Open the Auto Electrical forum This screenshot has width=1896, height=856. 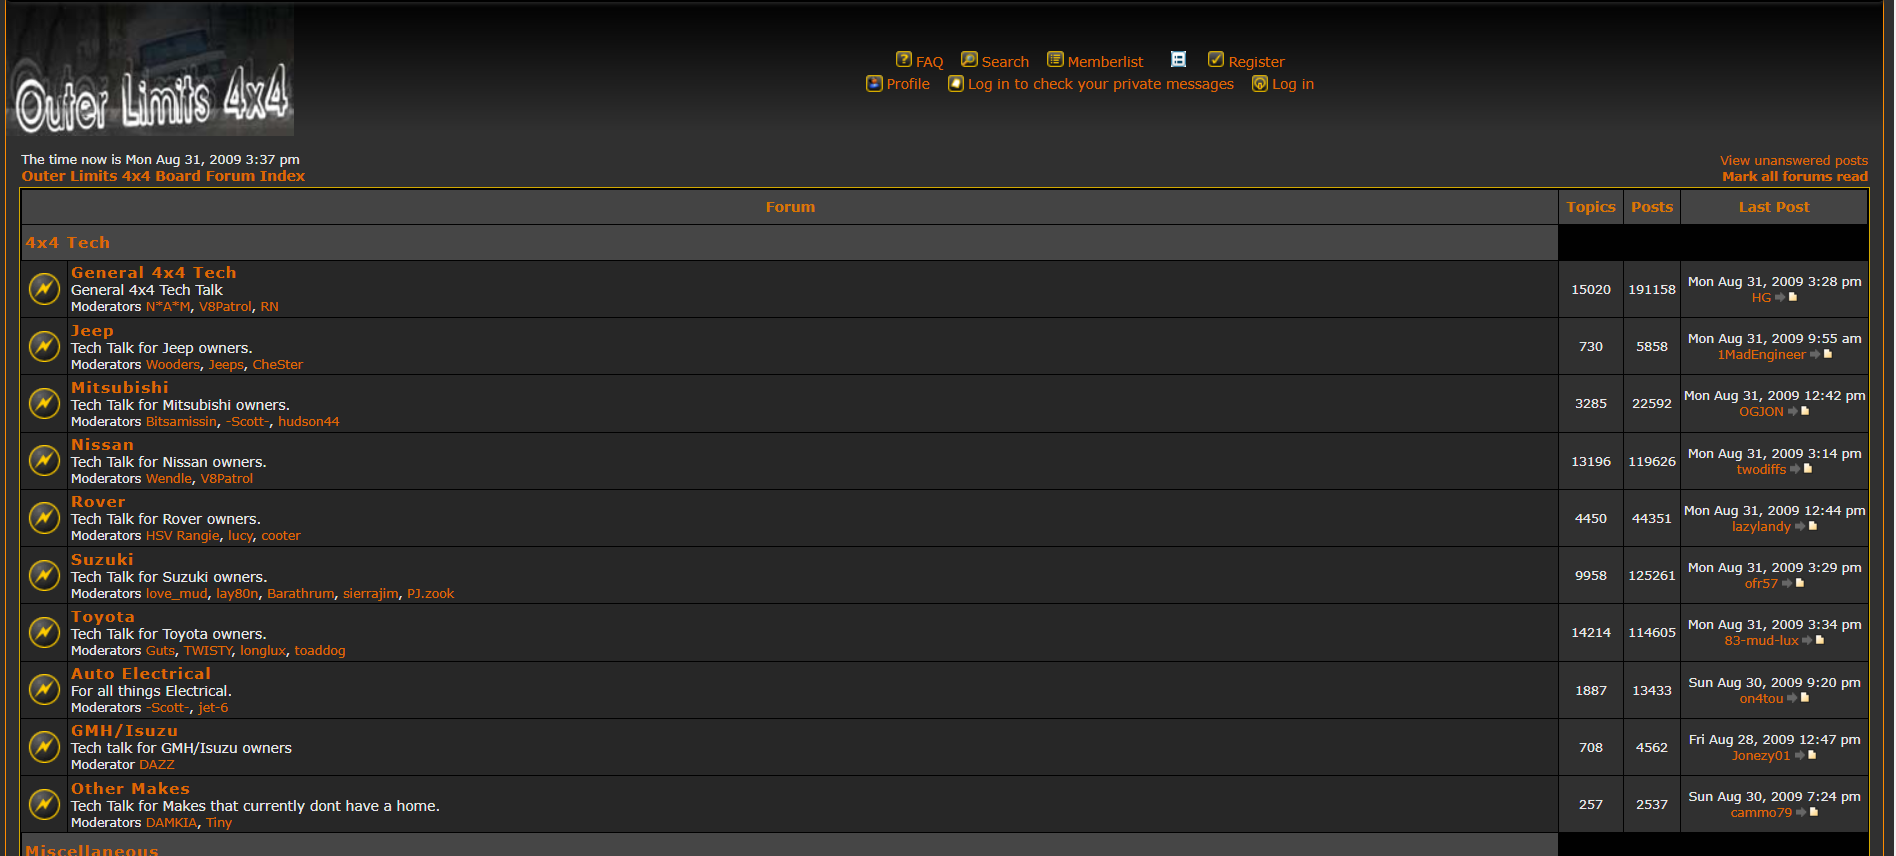(x=140, y=673)
